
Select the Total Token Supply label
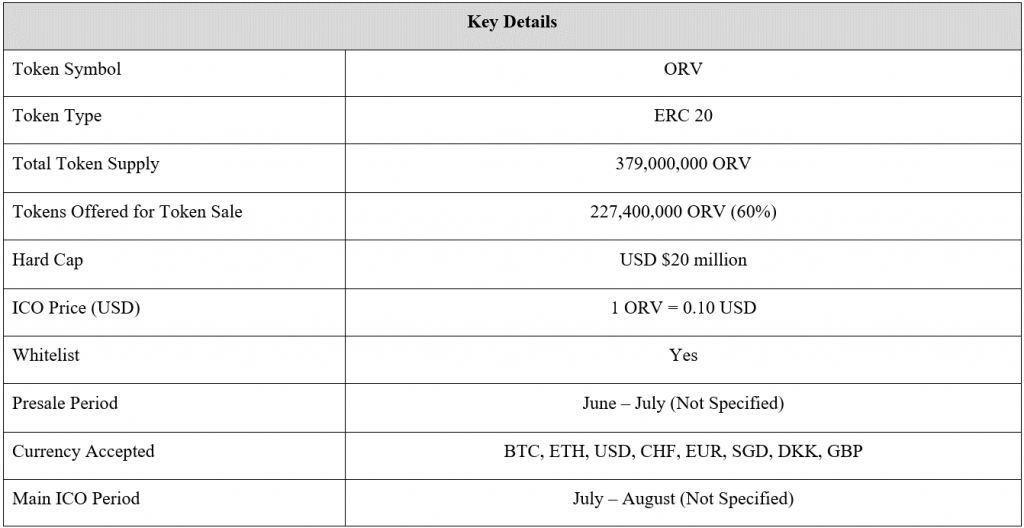pyautogui.click(x=86, y=164)
